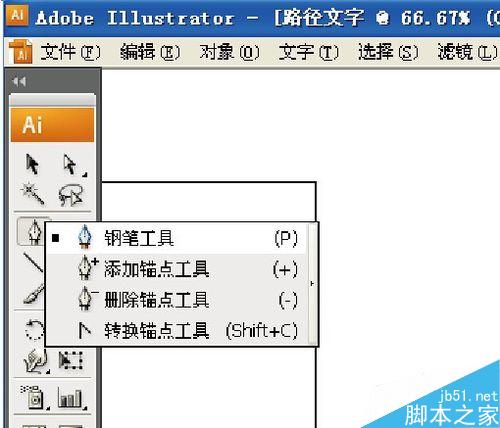Click the tearoff strip of the pen flyout
500x428 pixels.
click(312, 284)
